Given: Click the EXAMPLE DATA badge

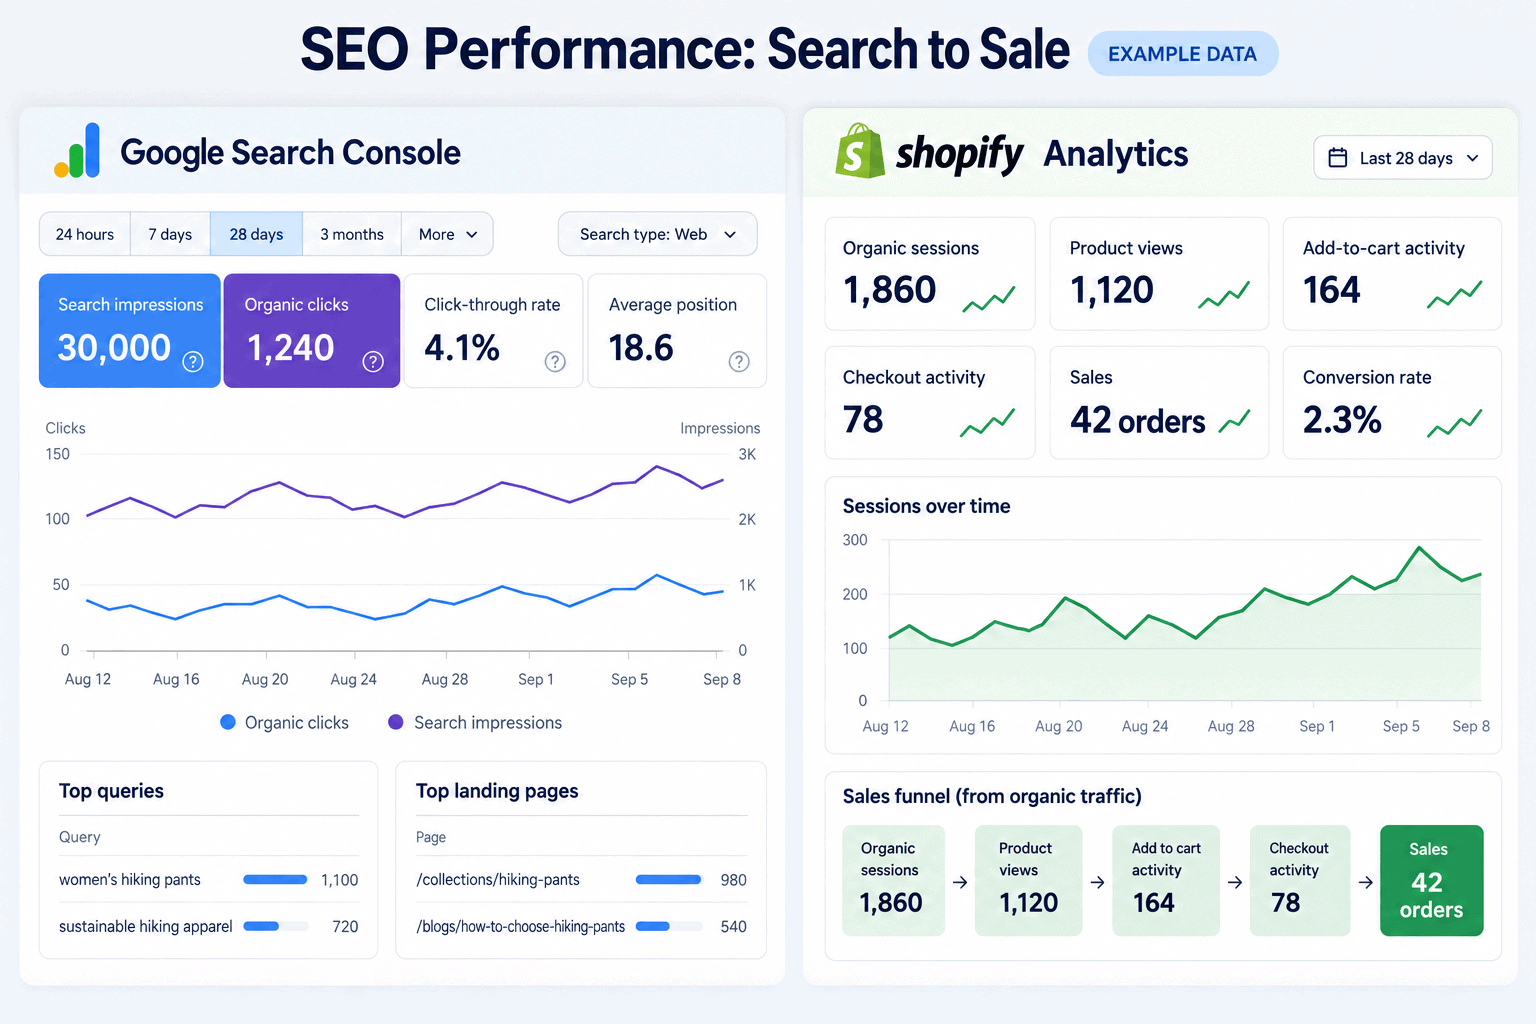Looking at the screenshot, I should click(1182, 54).
